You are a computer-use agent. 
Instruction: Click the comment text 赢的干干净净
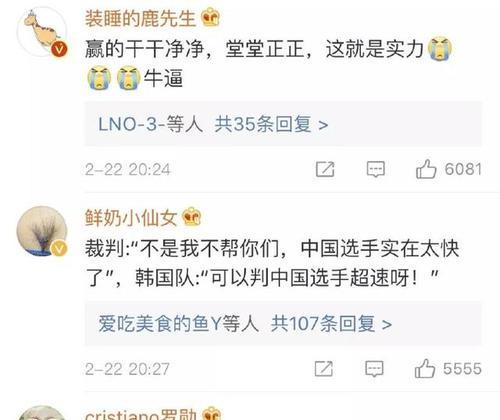click(144, 49)
